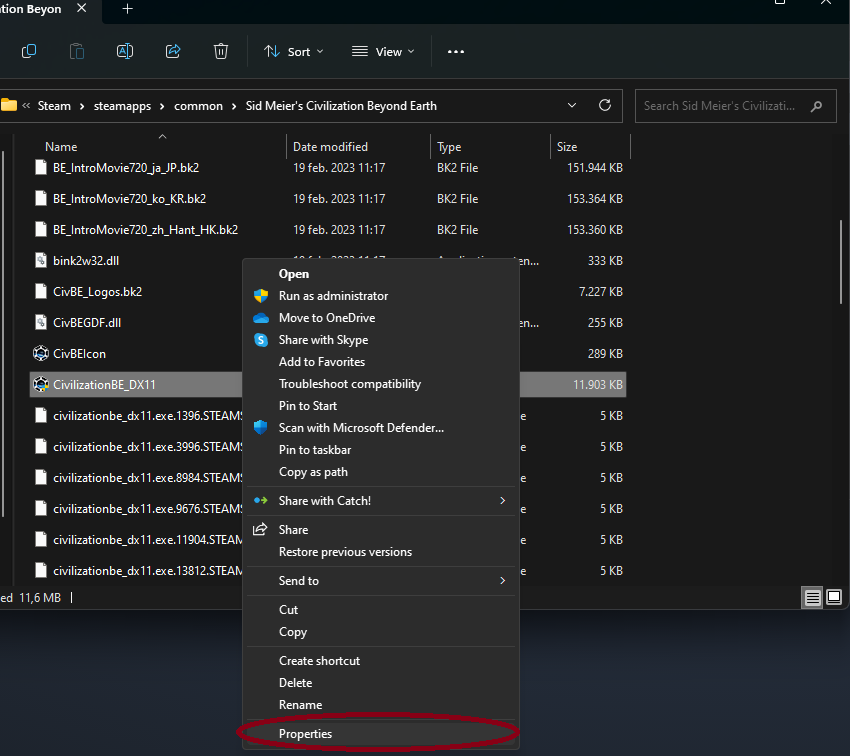Screen dimensions: 850x756
Task: Choose Delete in the context menu
Action: click(381, 682)
